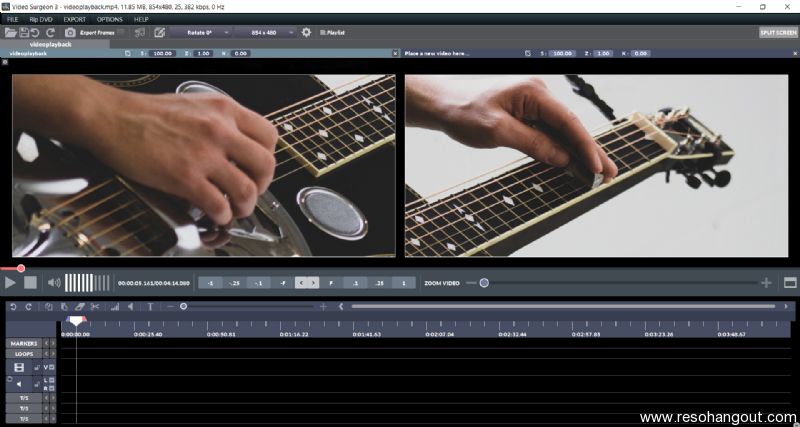Redo via the top toolbar arrow
Viewport: 800px width, 427px height.
50,33
